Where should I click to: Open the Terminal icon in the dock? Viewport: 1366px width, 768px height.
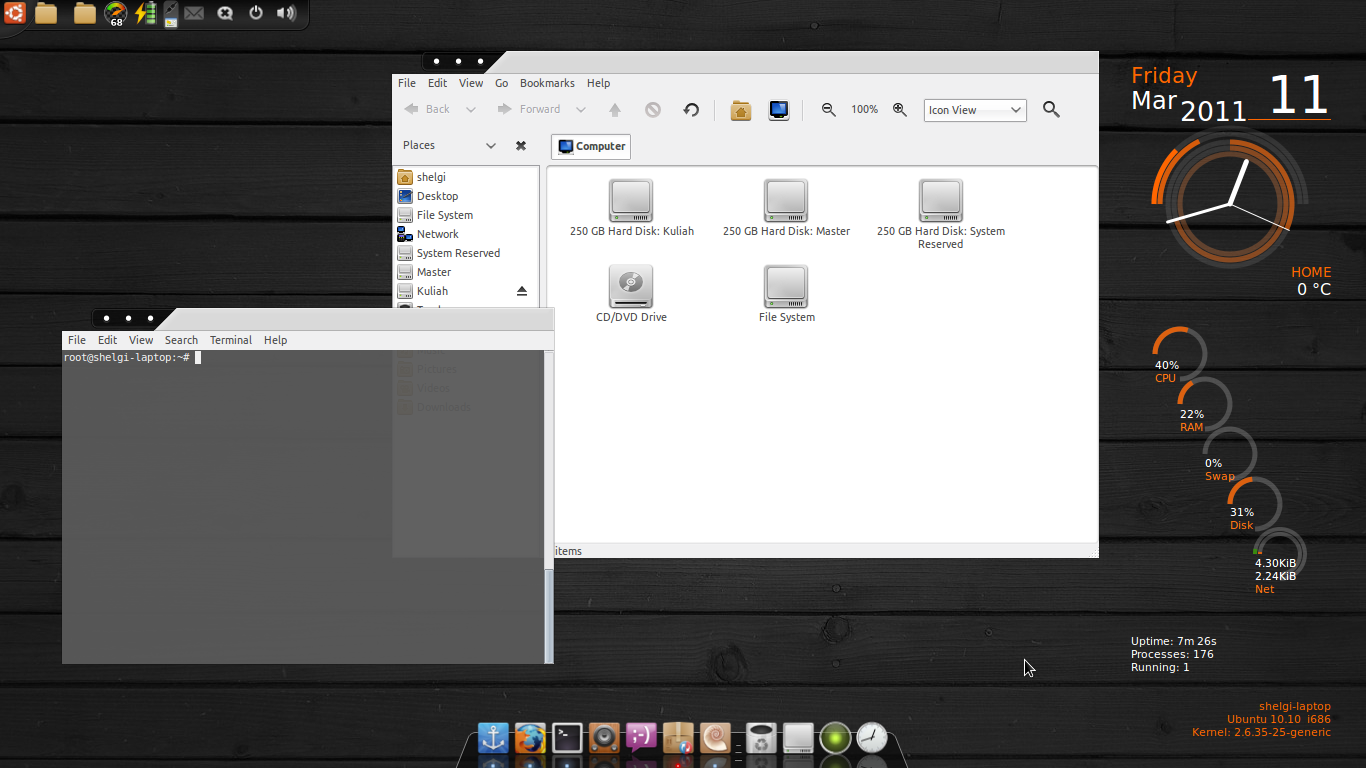click(x=567, y=739)
